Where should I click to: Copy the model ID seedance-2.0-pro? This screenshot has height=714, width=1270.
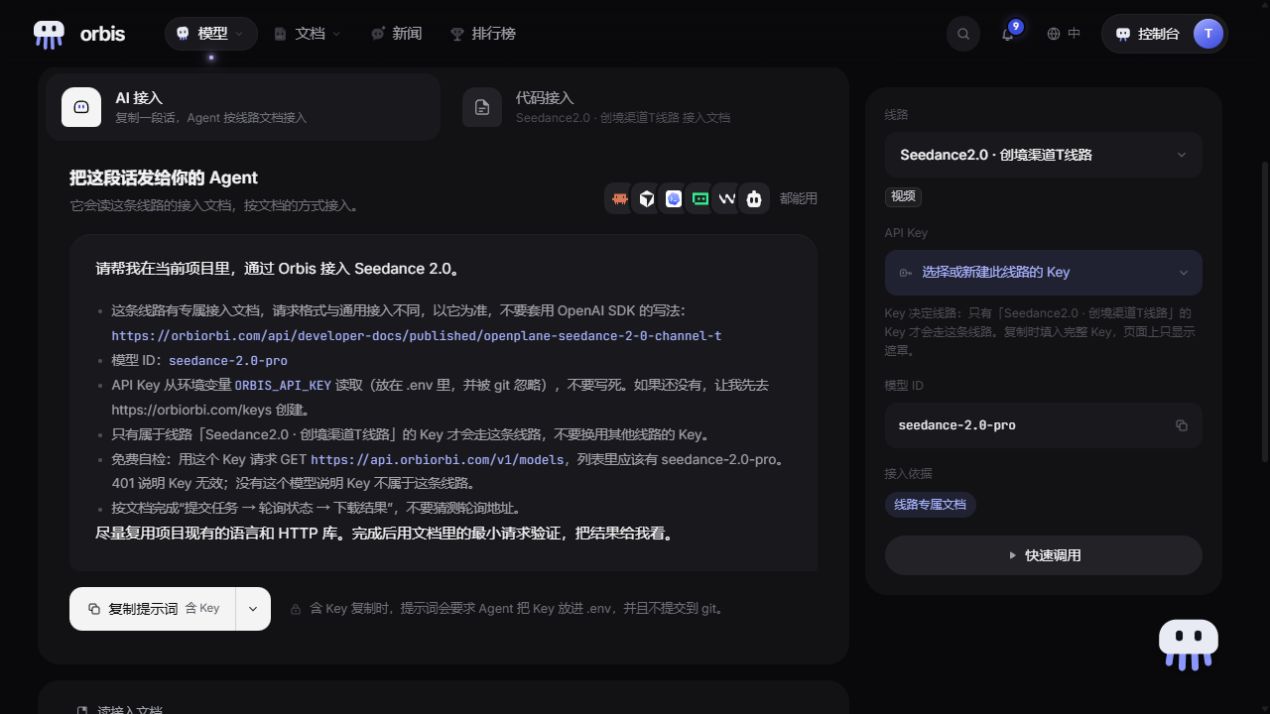1181,425
